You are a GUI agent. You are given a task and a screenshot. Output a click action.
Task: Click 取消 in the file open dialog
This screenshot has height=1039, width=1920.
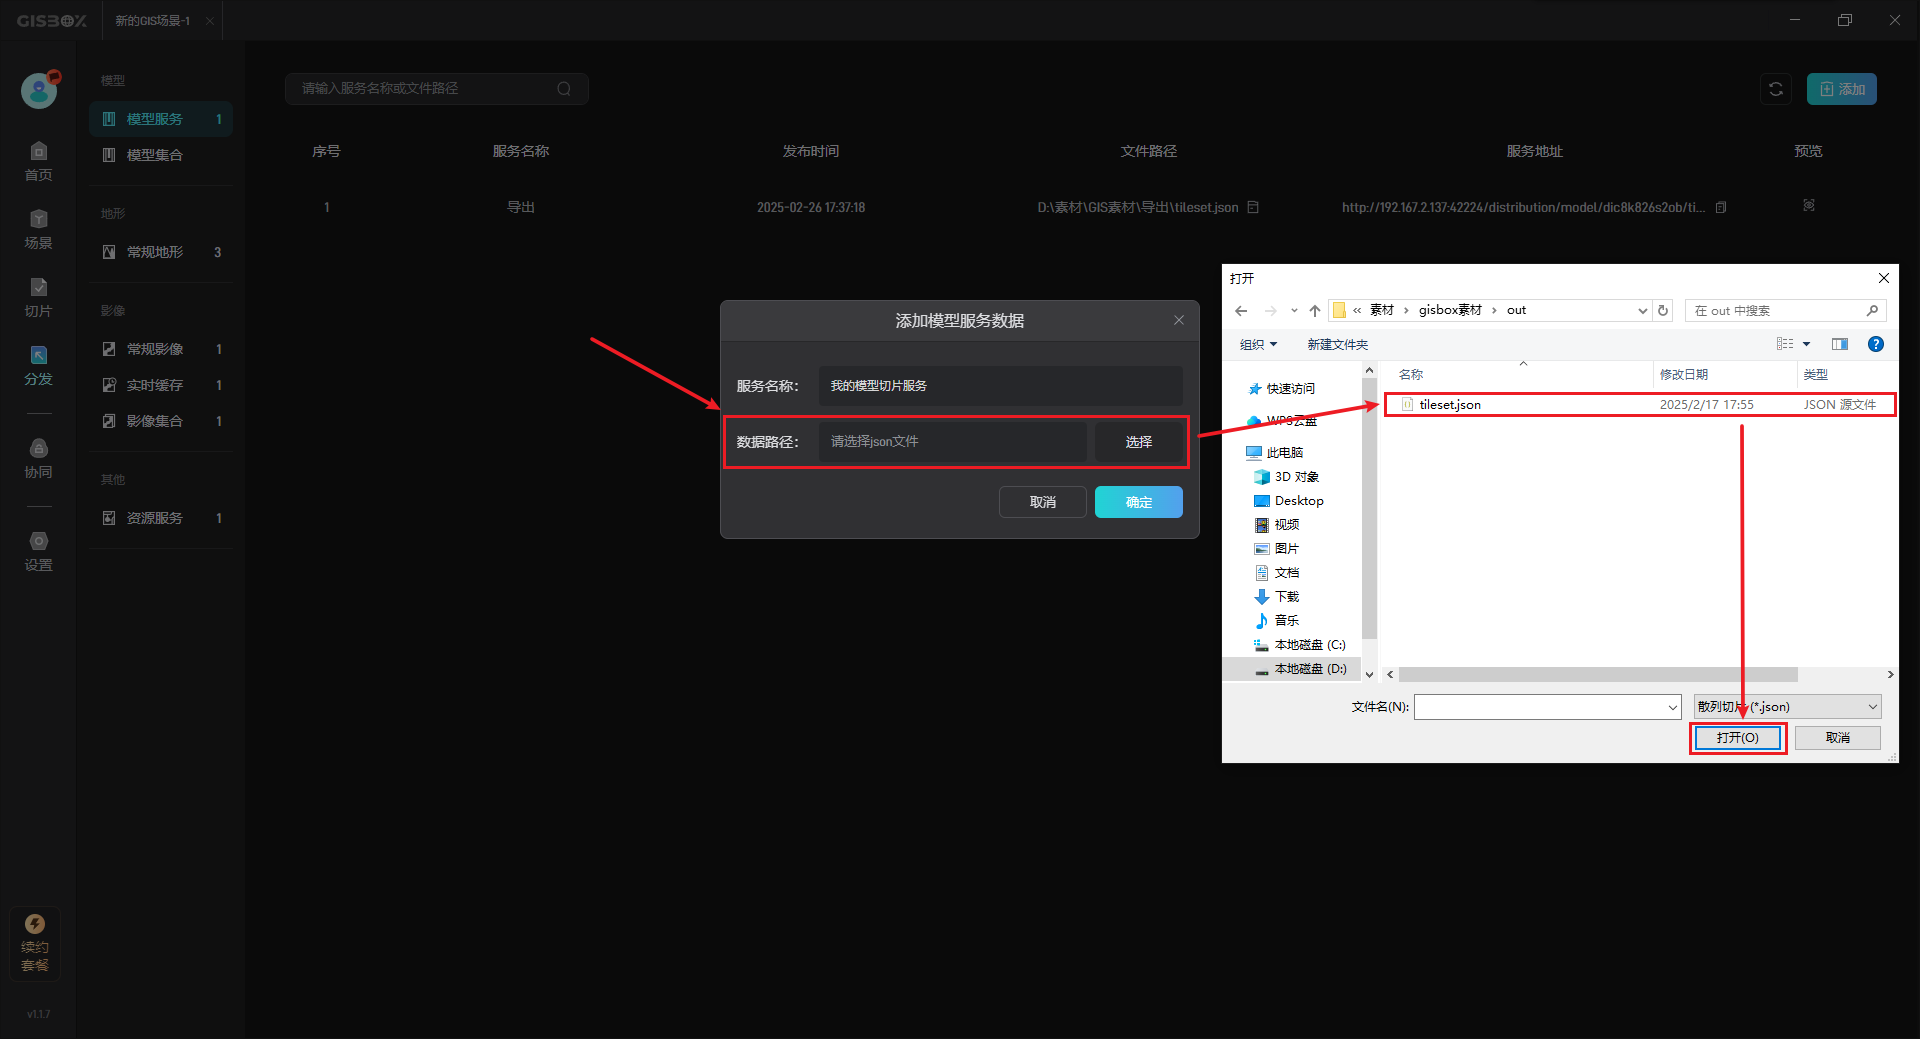pos(1837,738)
